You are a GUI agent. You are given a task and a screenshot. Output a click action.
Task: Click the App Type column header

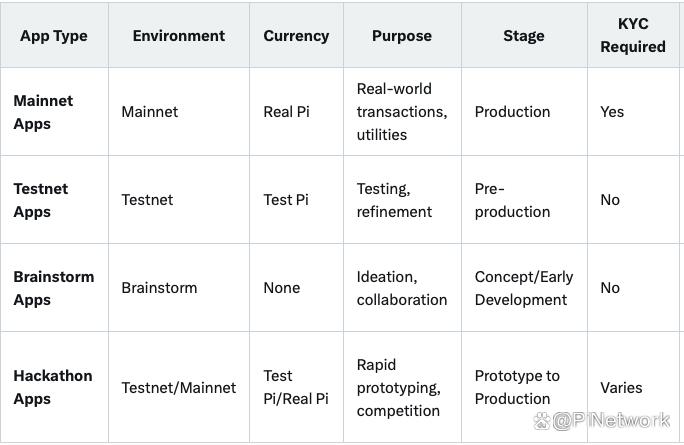point(54,35)
